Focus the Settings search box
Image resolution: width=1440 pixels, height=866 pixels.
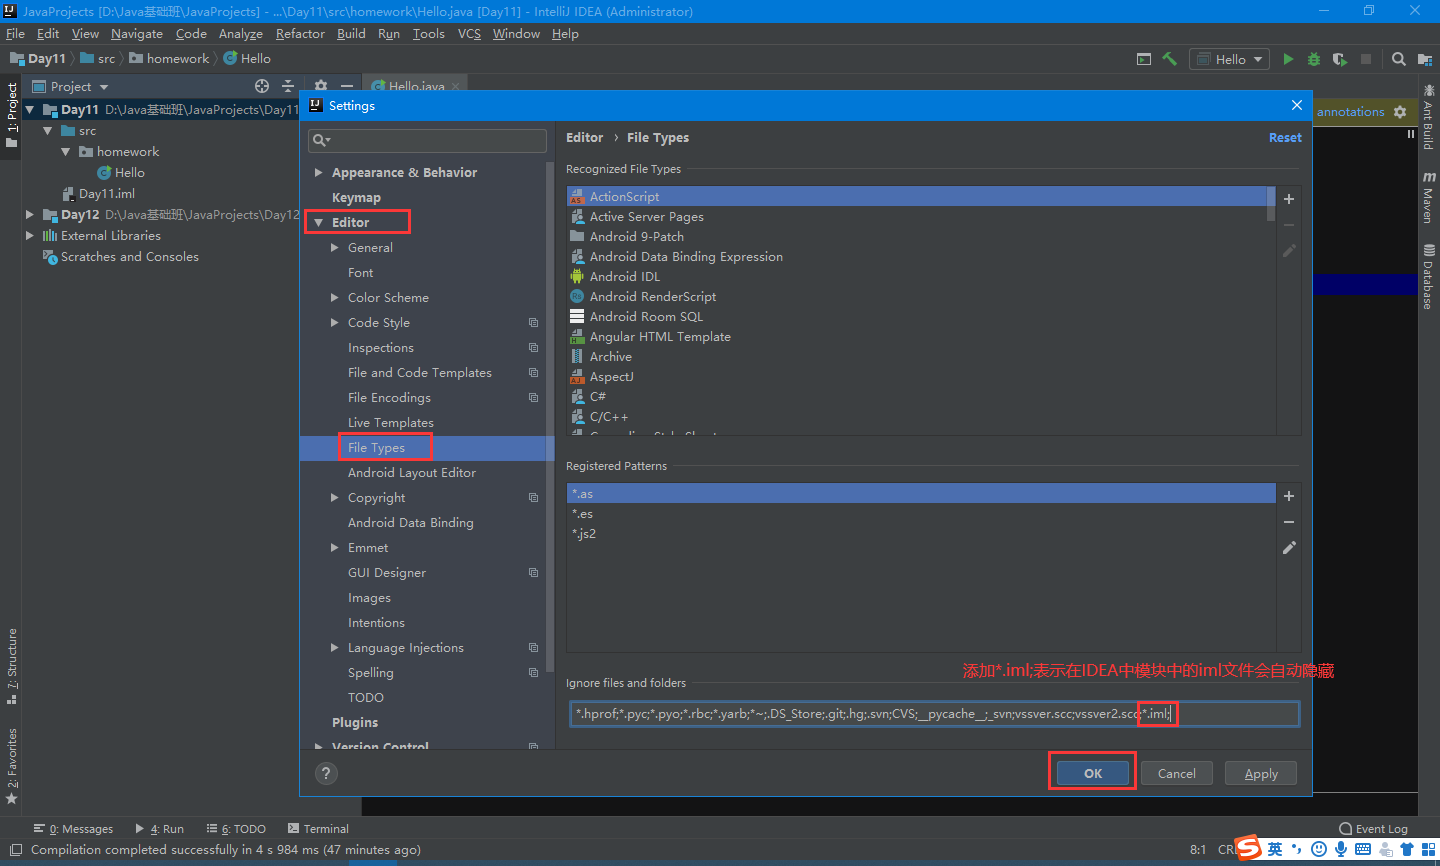click(427, 140)
